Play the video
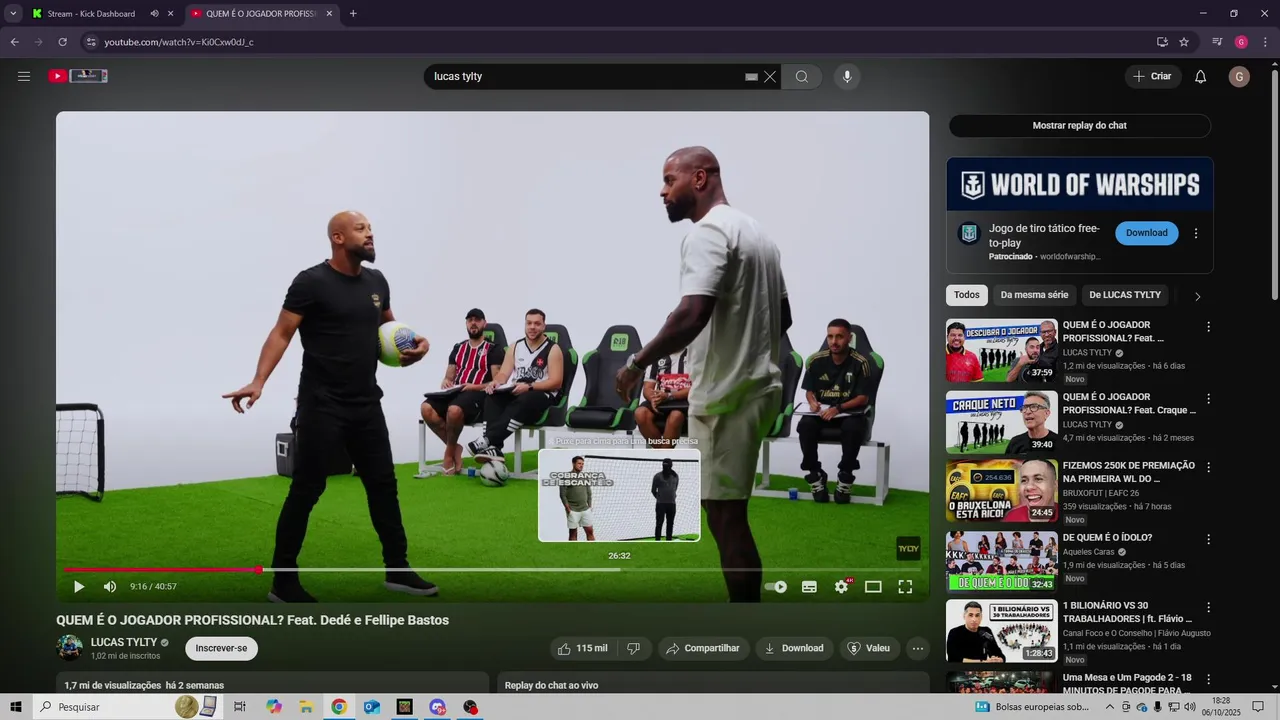The height and width of the screenshot is (720, 1280). pyautogui.click(x=79, y=587)
